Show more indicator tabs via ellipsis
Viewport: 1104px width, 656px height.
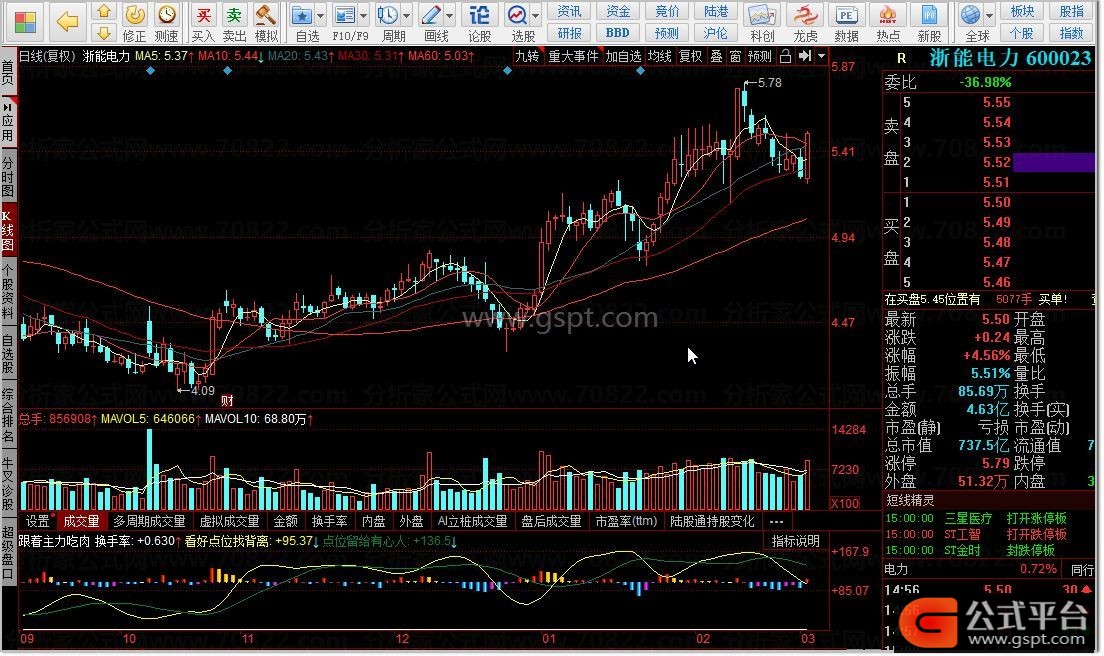pyautogui.click(x=776, y=522)
